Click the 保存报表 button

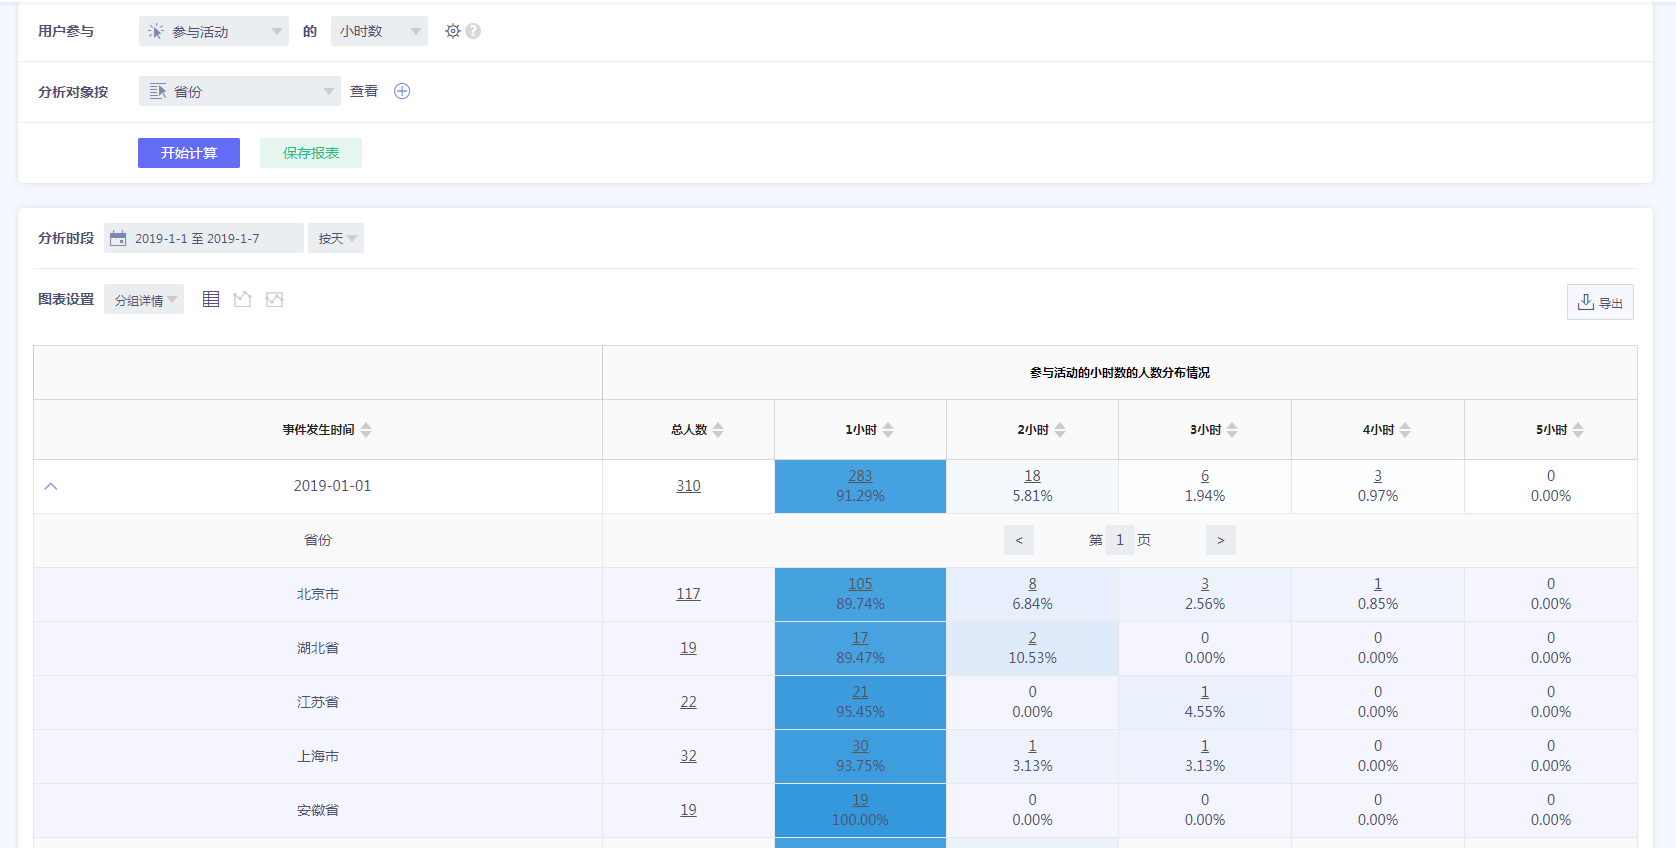(310, 153)
